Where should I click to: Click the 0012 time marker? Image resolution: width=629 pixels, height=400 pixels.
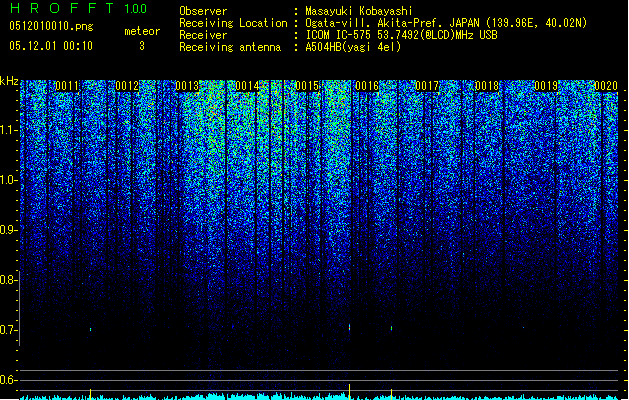point(127,86)
